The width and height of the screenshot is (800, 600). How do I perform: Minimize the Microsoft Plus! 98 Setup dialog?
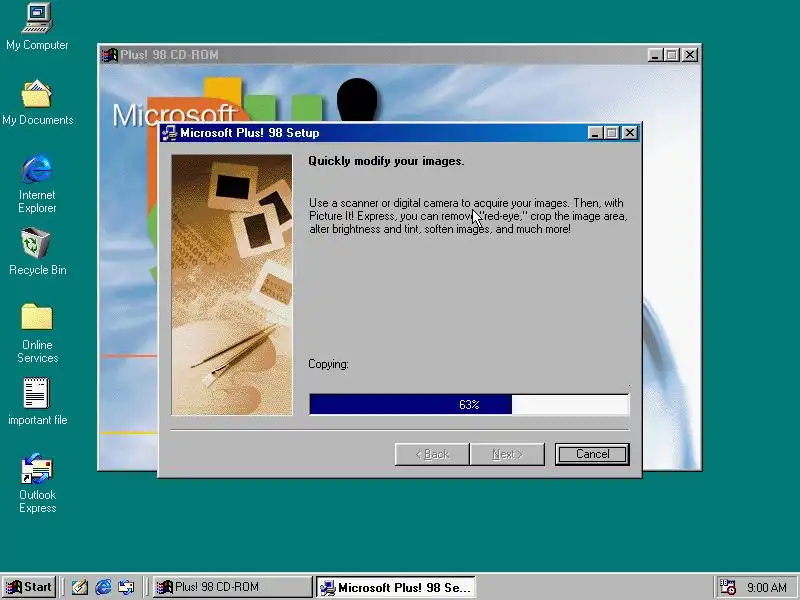pos(595,133)
